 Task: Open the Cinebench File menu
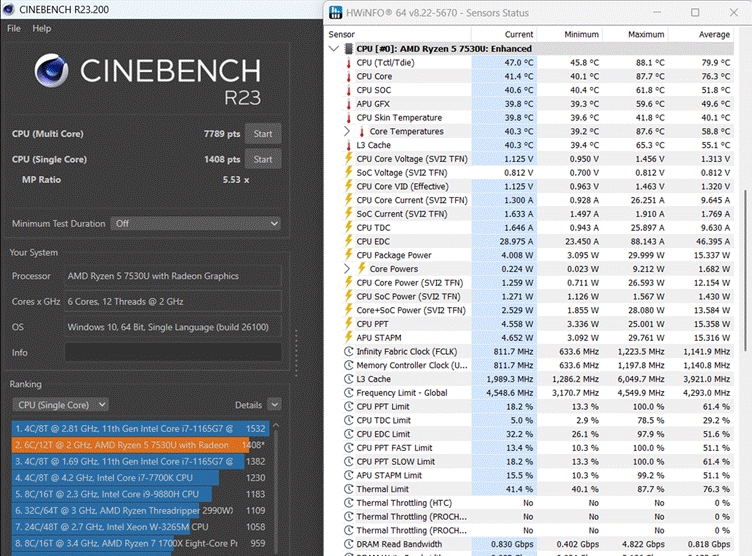pyautogui.click(x=13, y=28)
